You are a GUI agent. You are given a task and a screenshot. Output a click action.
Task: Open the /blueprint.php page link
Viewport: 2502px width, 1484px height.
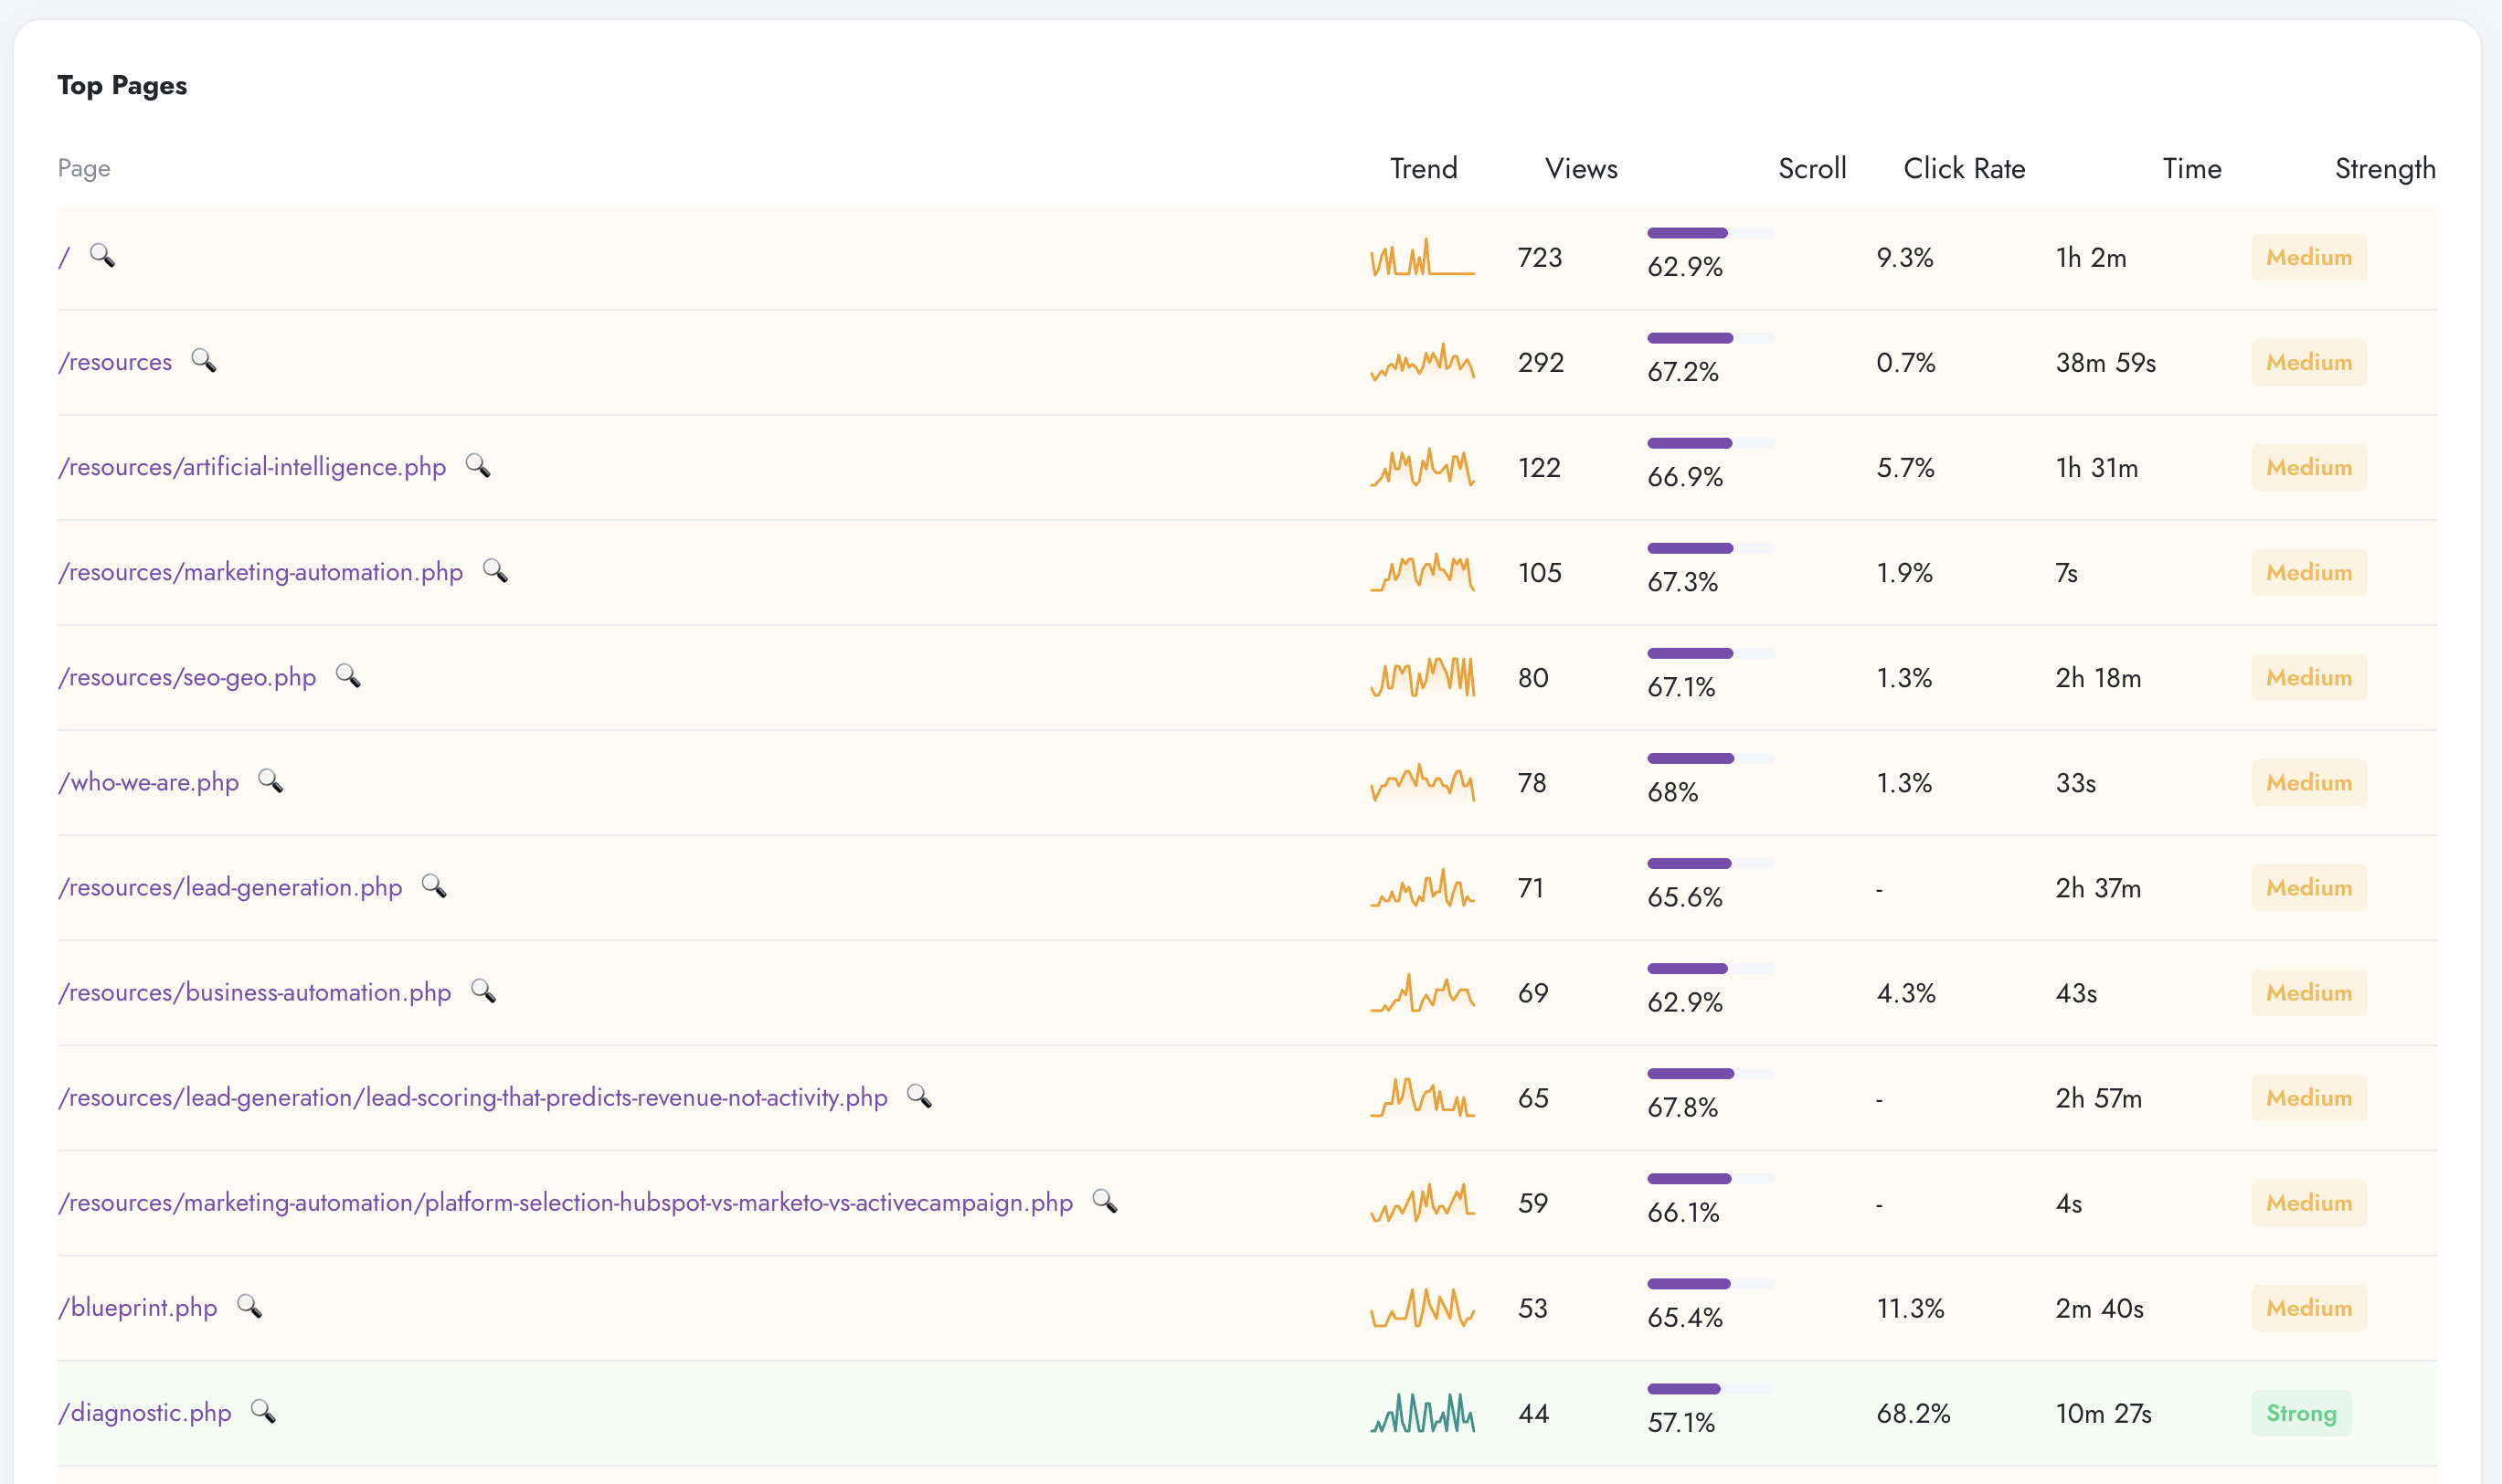pos(138,1308)
